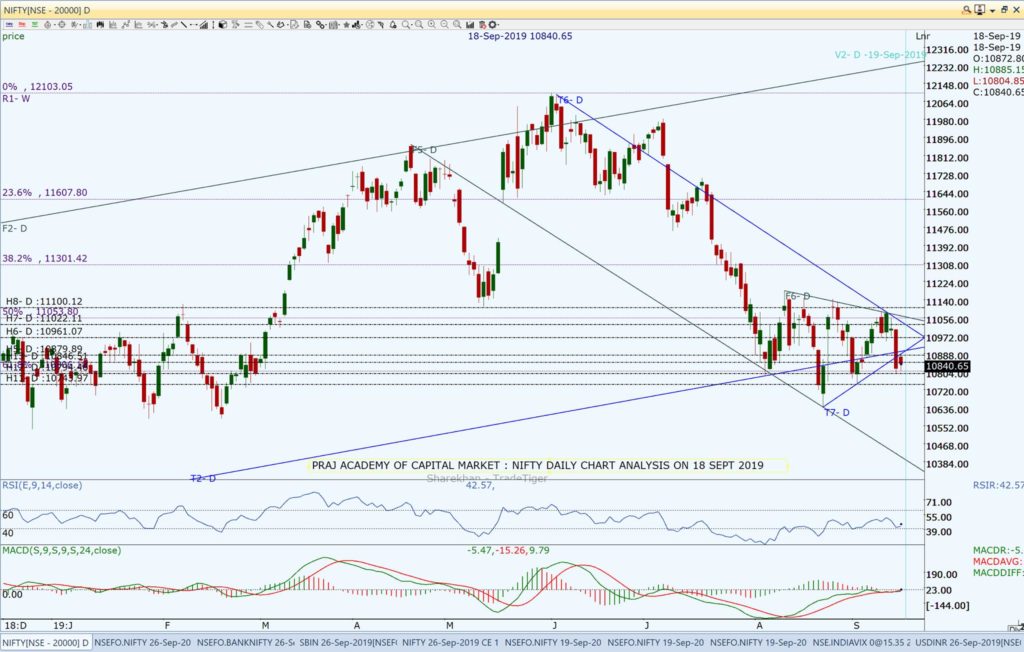Open the bell alert icon
The height and width of the screenshot is (652, 1024).
tap(393, 25)
